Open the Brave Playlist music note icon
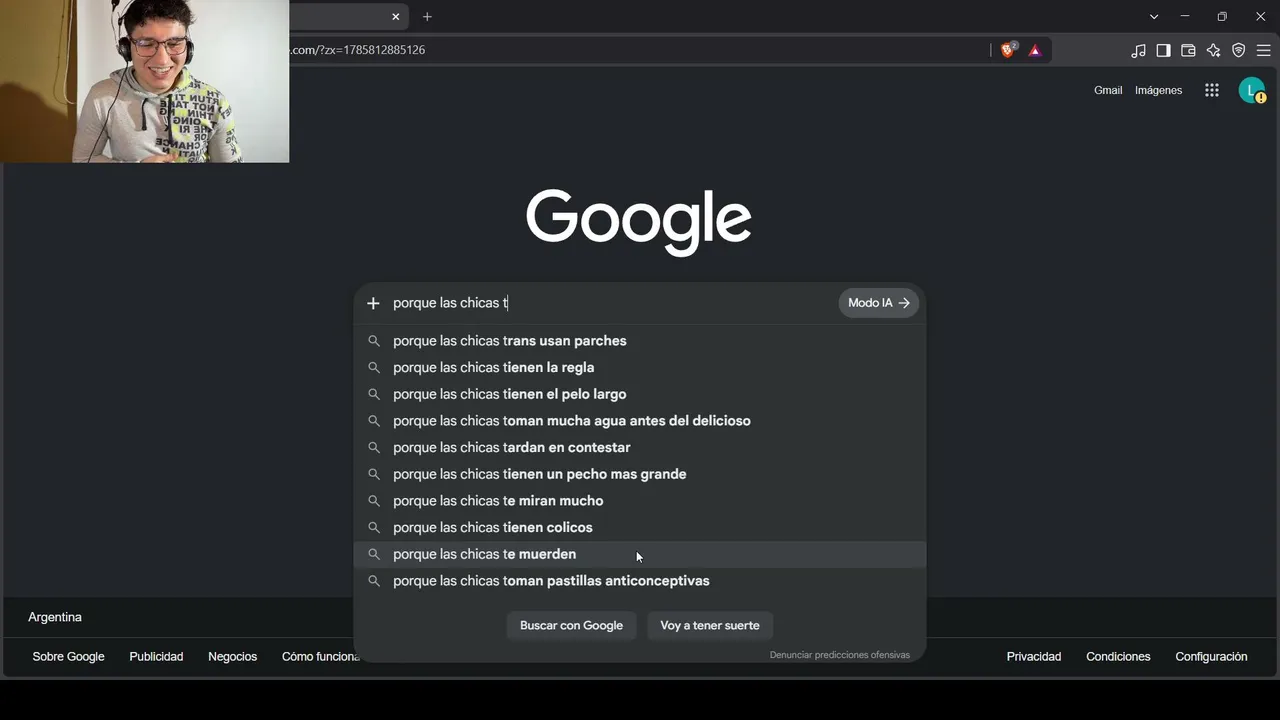 coord(1138,50)
